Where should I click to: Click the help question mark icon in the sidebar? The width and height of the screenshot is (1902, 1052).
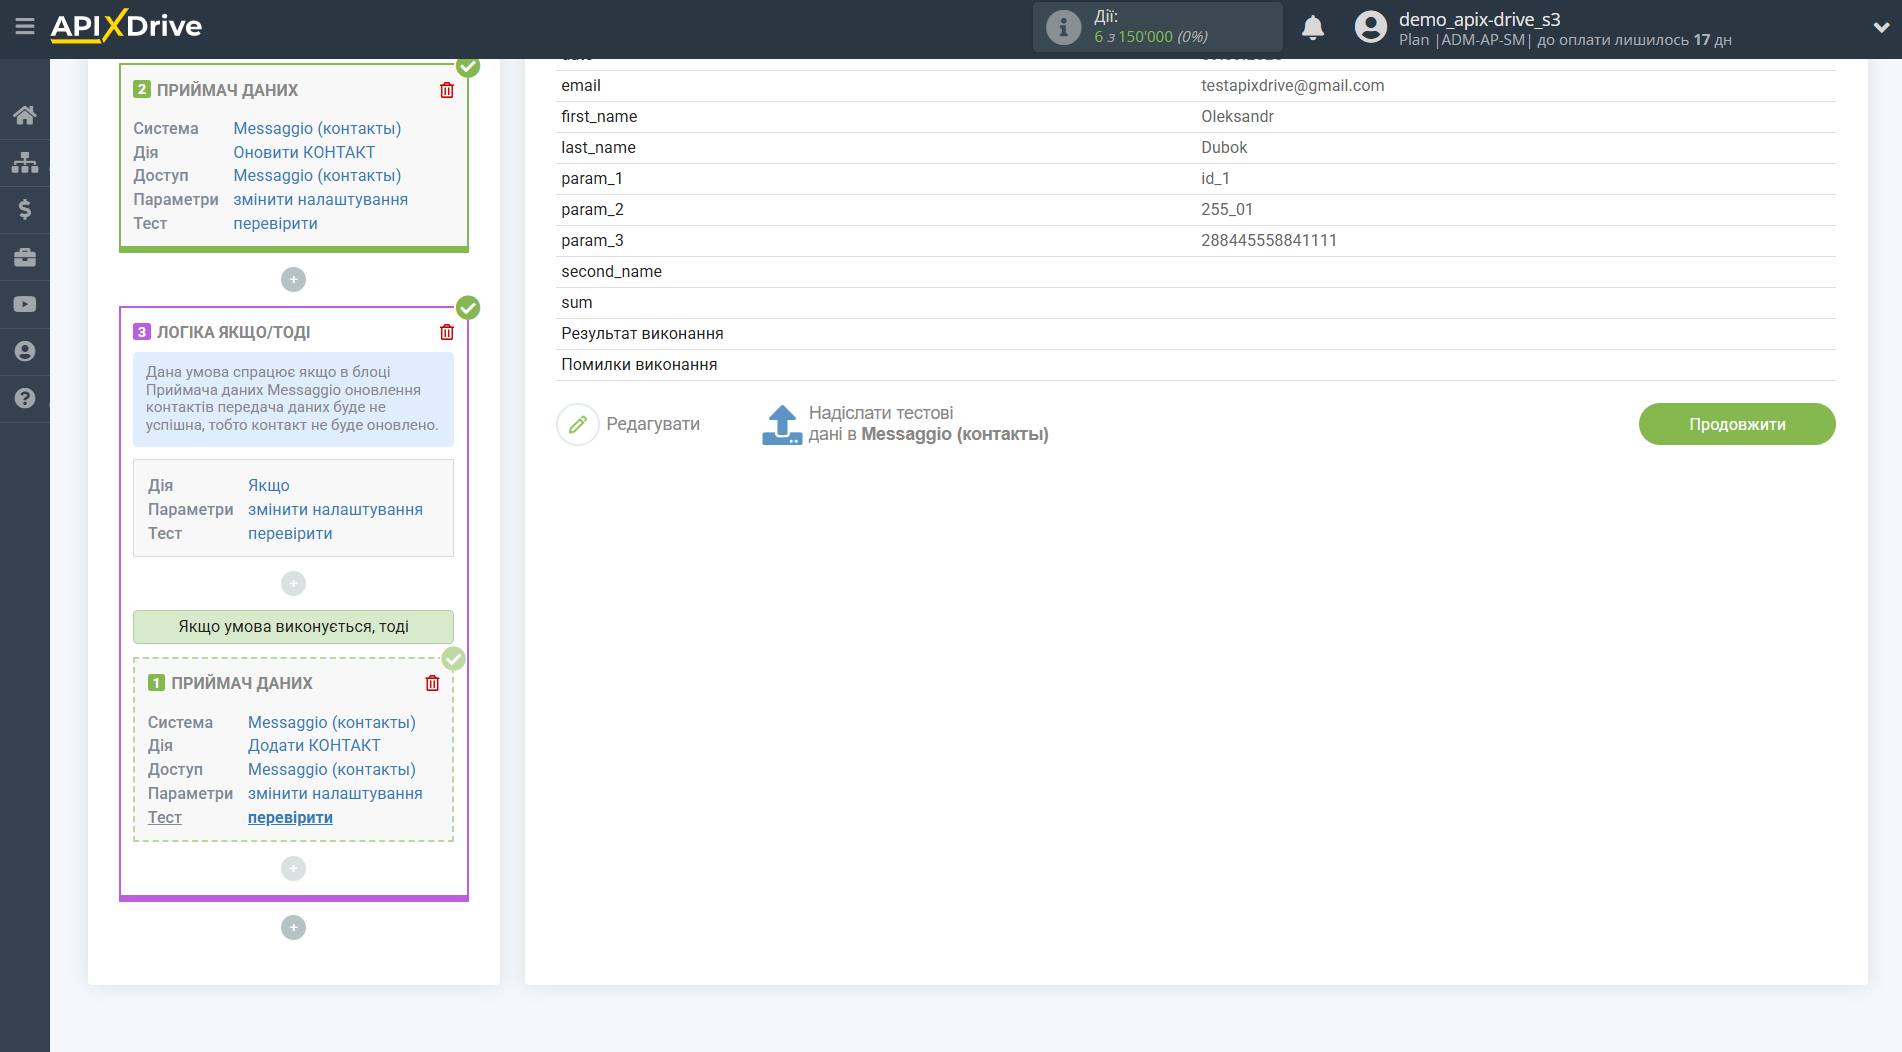click(25, 398)
